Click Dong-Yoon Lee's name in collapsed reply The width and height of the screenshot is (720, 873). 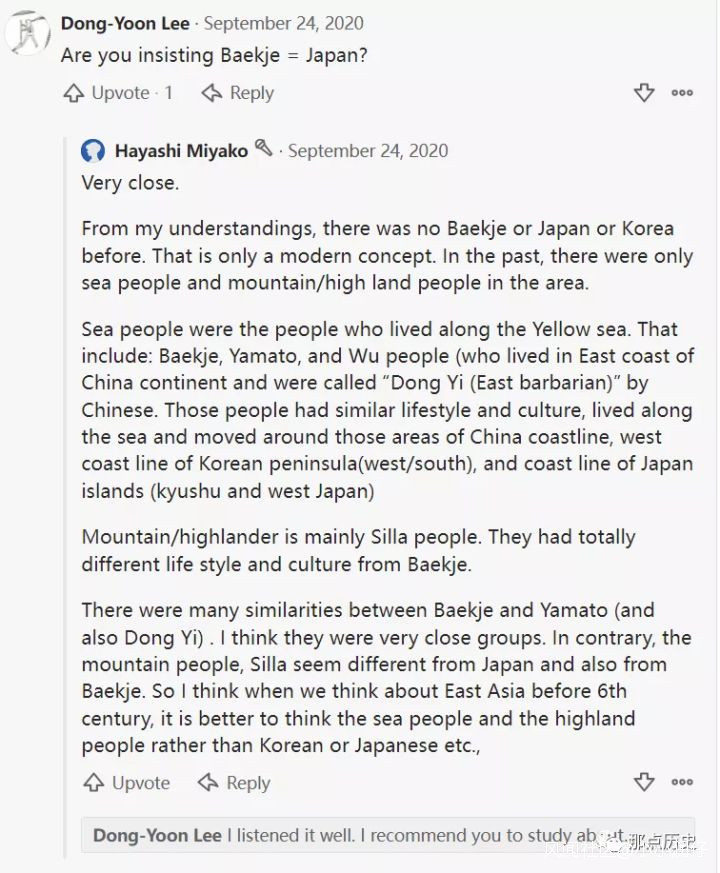157,836
